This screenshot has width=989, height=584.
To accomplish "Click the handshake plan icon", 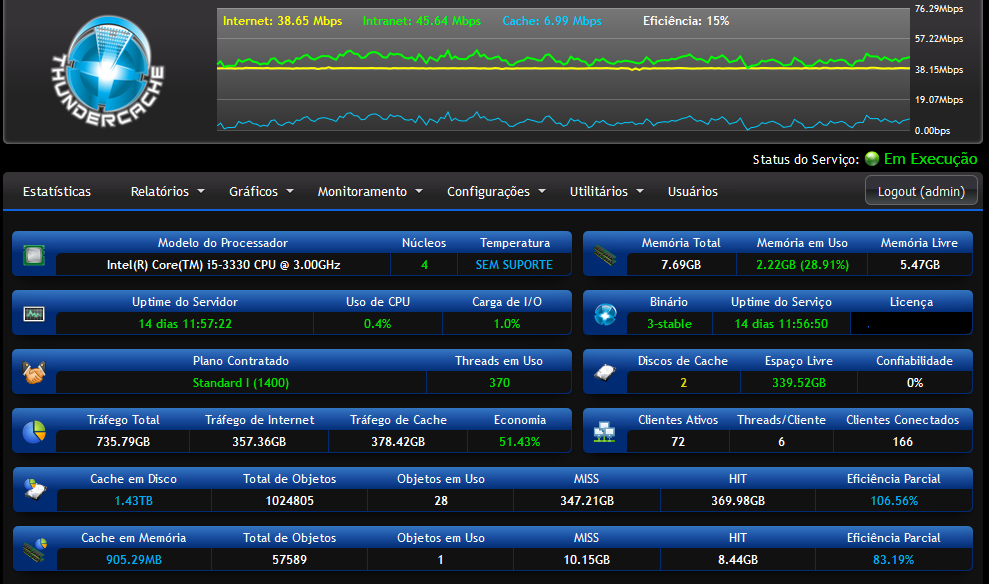I will coord(34,373).
